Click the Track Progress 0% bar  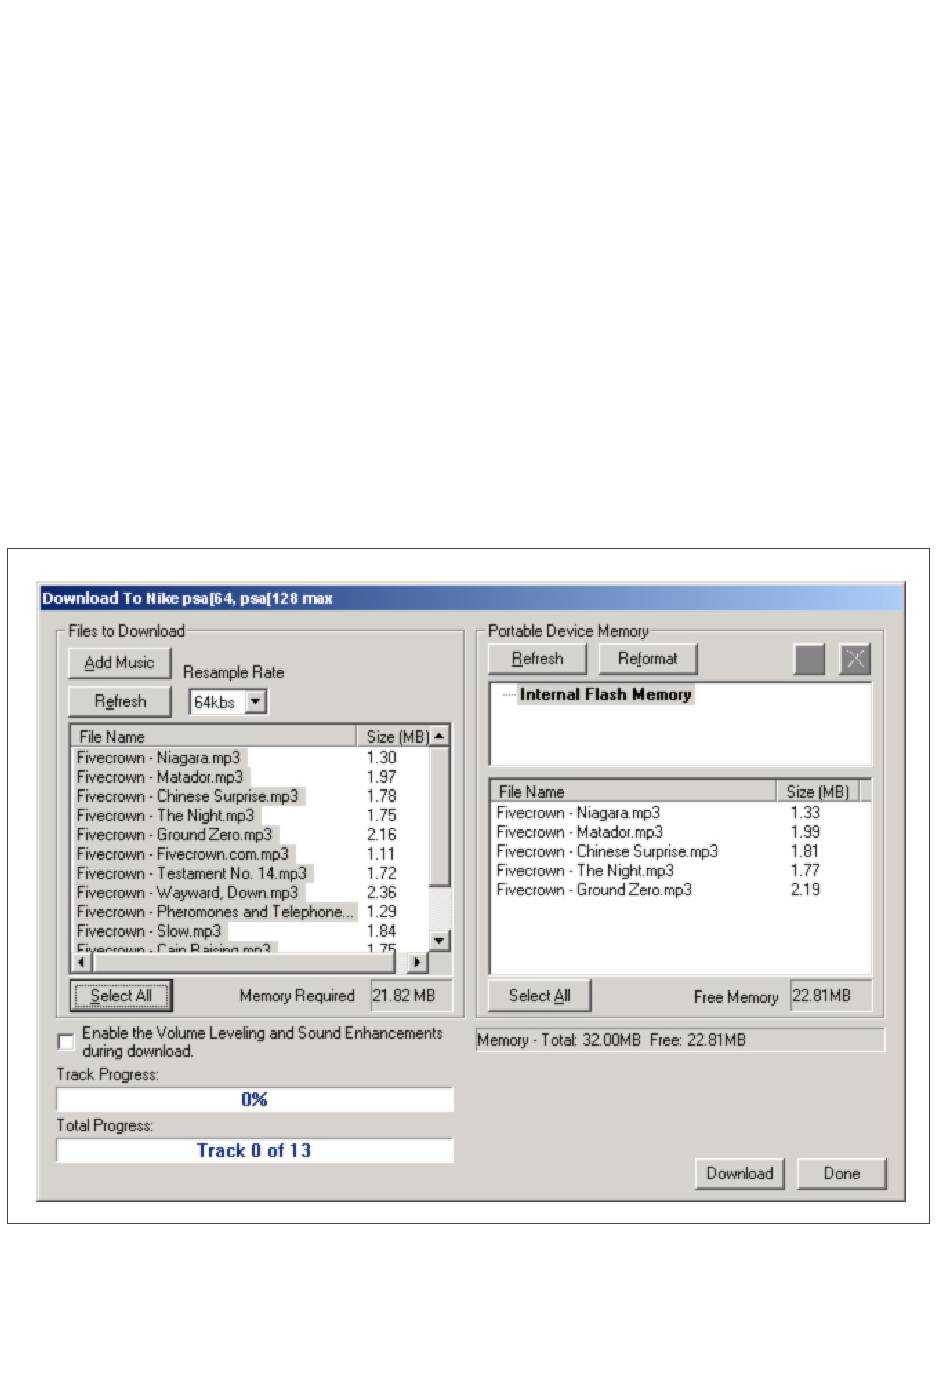point(255,1099)
